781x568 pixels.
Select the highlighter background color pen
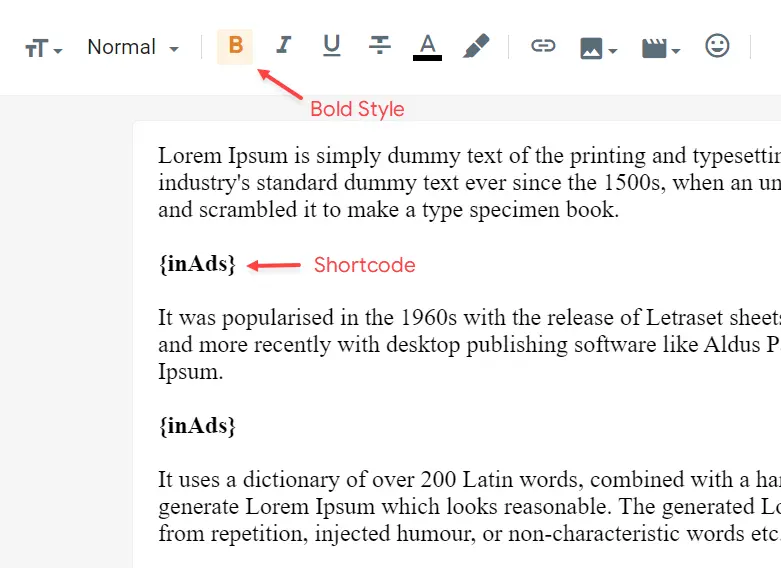(x=476, y=46)
